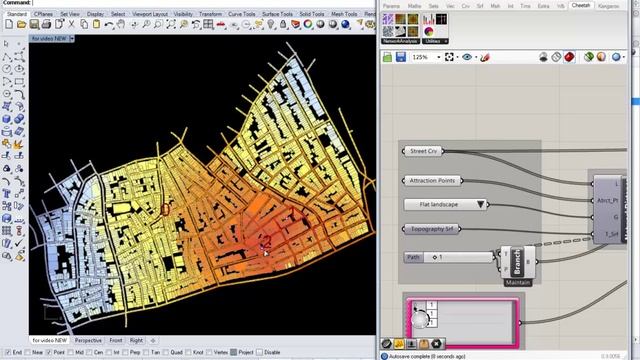Viewport: 640px width, 360px height.
Task: Click the Paste clipboard icon
Action: click(96, 24)
